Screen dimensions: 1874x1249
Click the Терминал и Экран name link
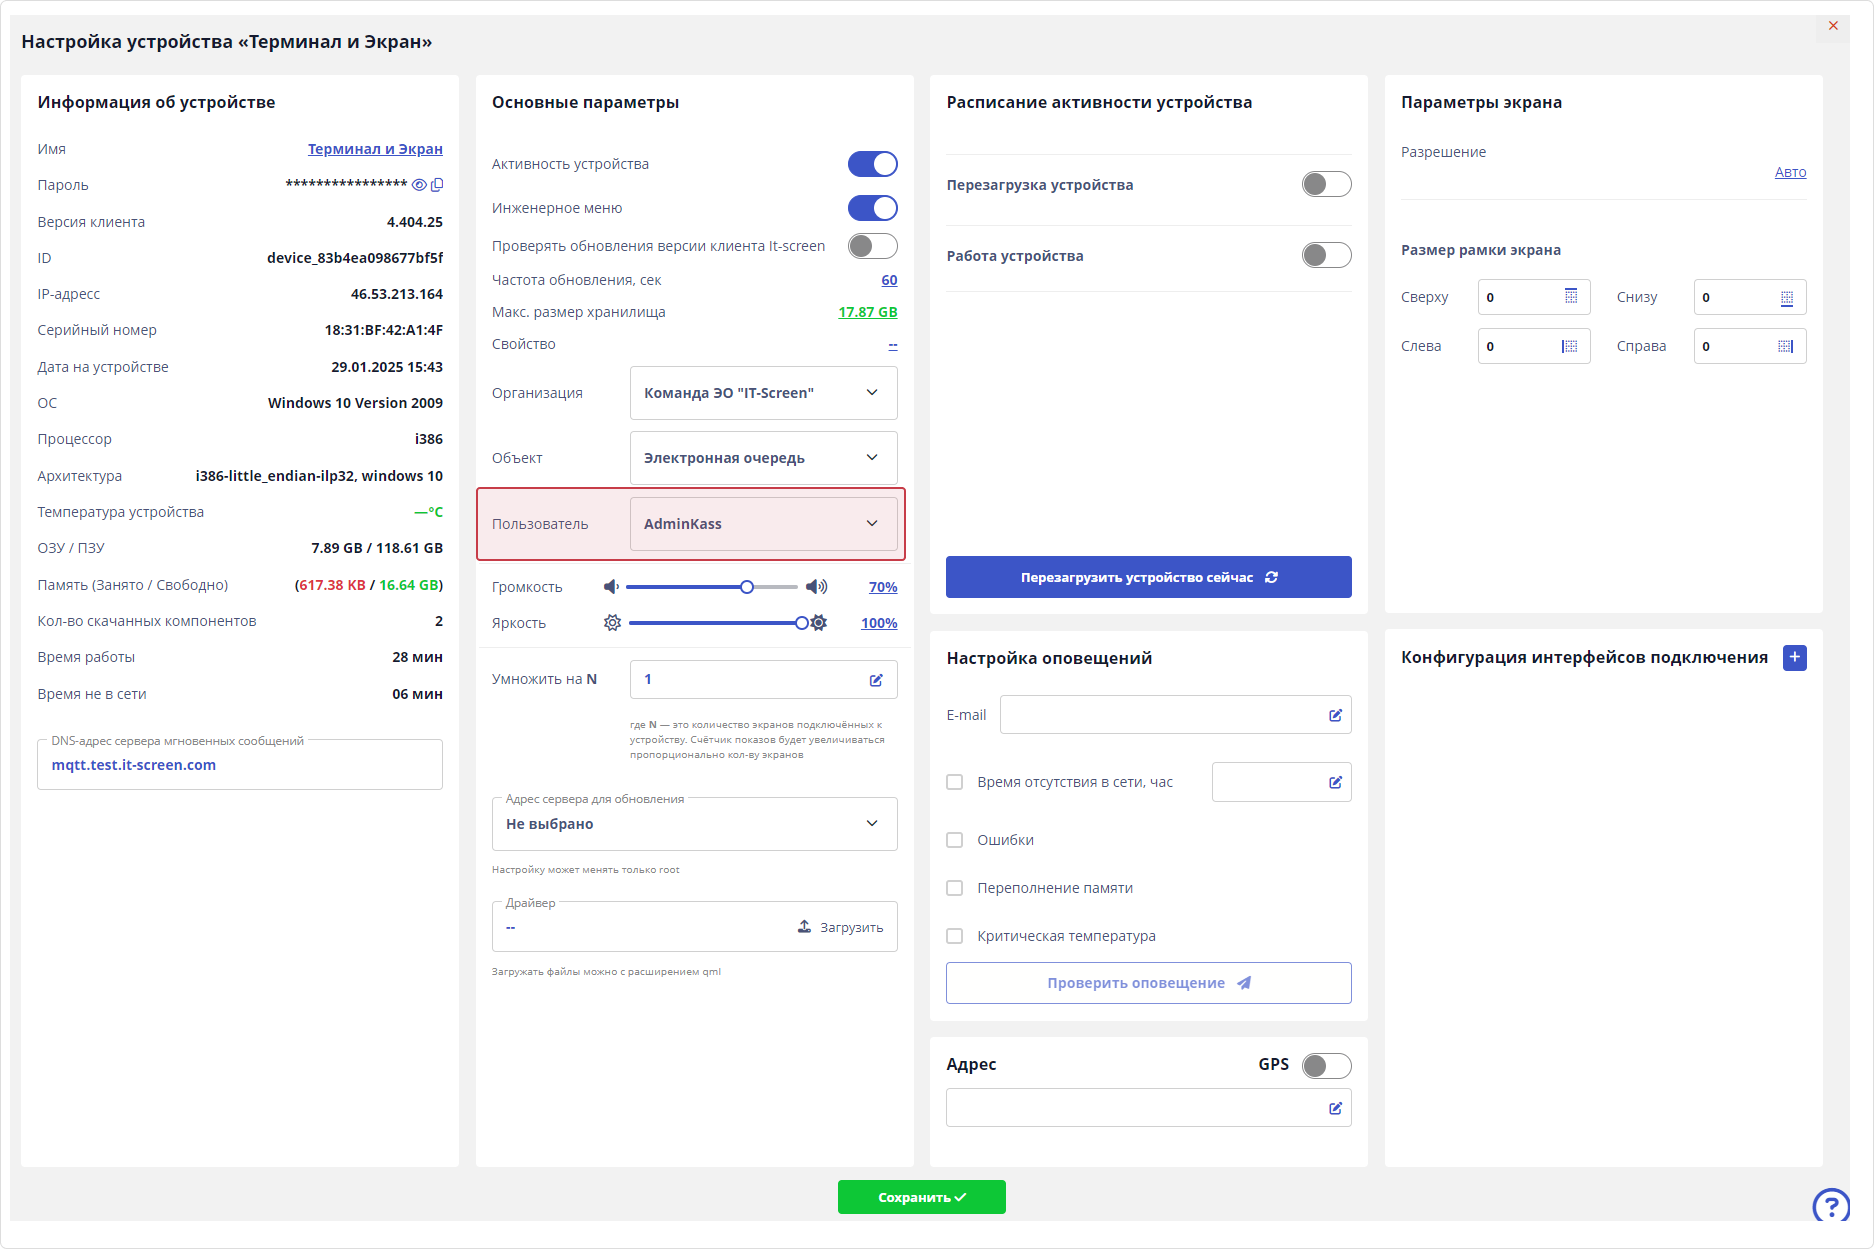click(375, 149)
